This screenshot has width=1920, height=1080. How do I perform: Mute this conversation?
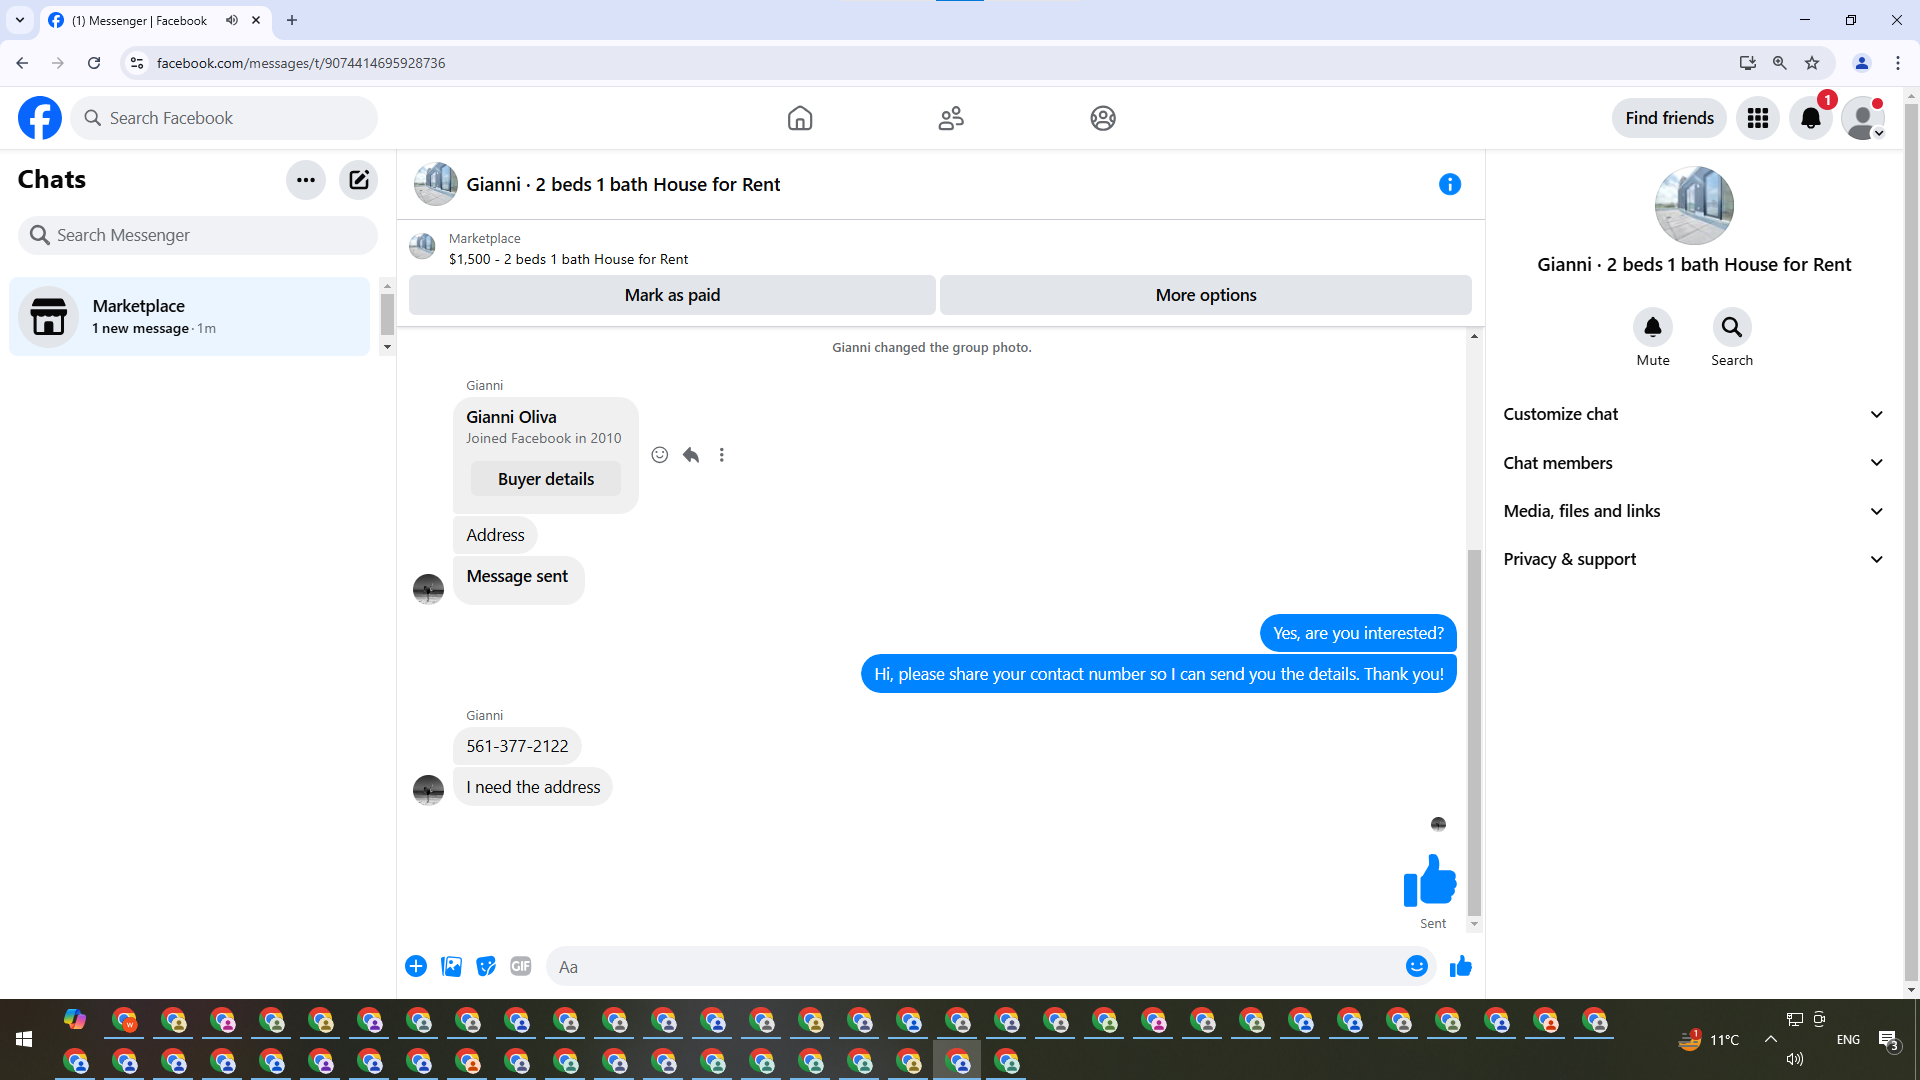coord(1652,327)
